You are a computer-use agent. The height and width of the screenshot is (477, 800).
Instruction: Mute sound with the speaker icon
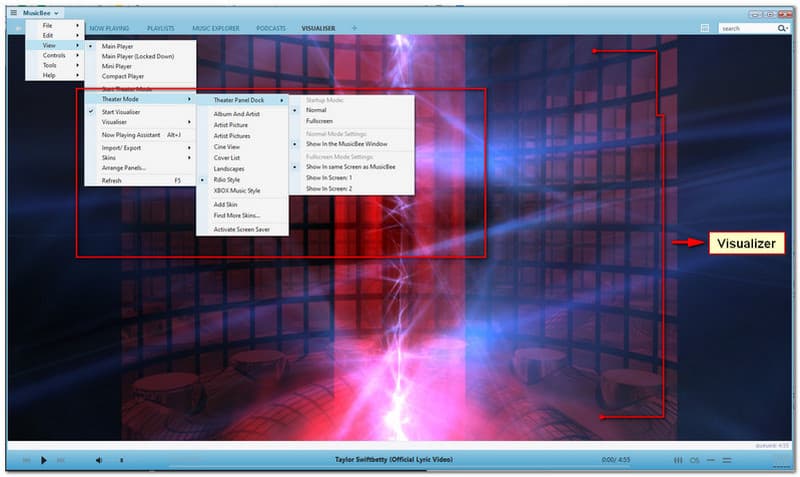tap(99, 460)
